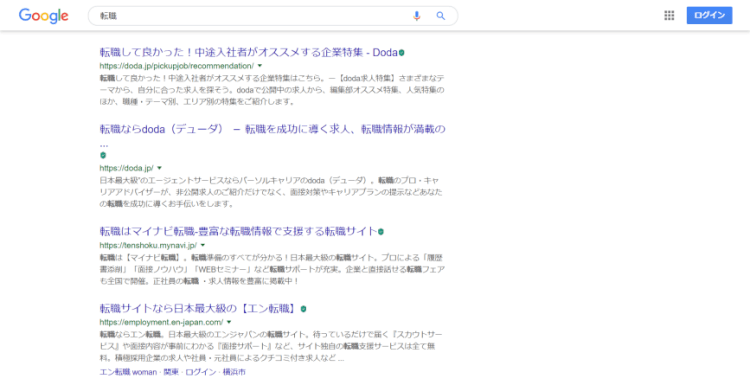Click the snippet starting 転職は【マイナビ転職】

pos(272,269)
